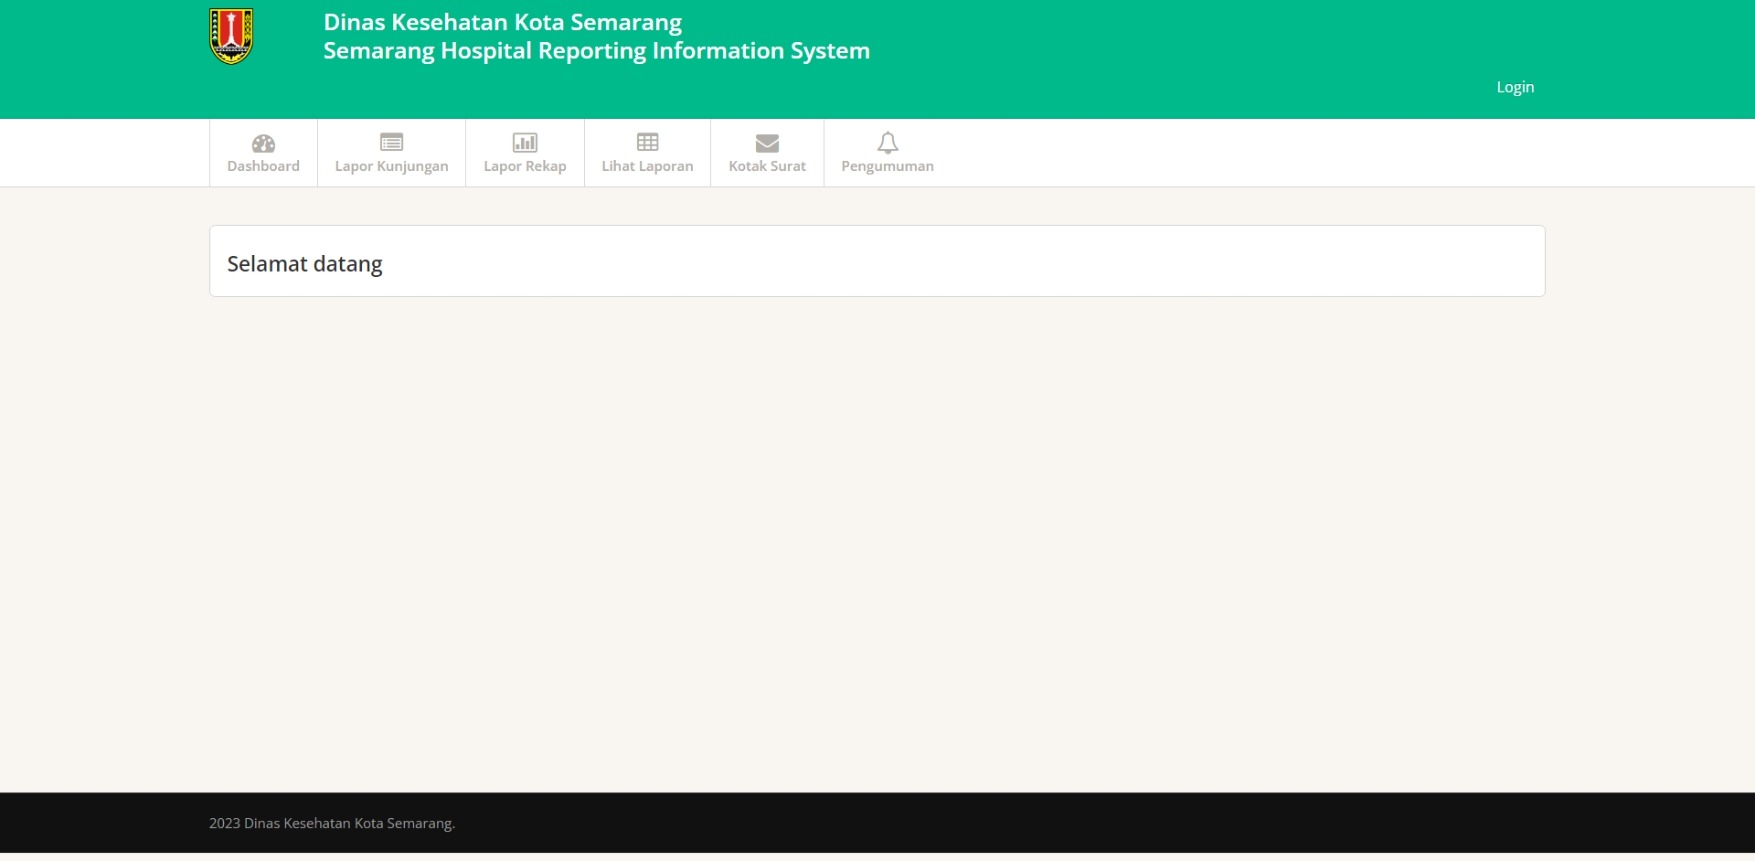Click the Login link in header
Screen dimensions: 1755x861
pos(1514,87)
